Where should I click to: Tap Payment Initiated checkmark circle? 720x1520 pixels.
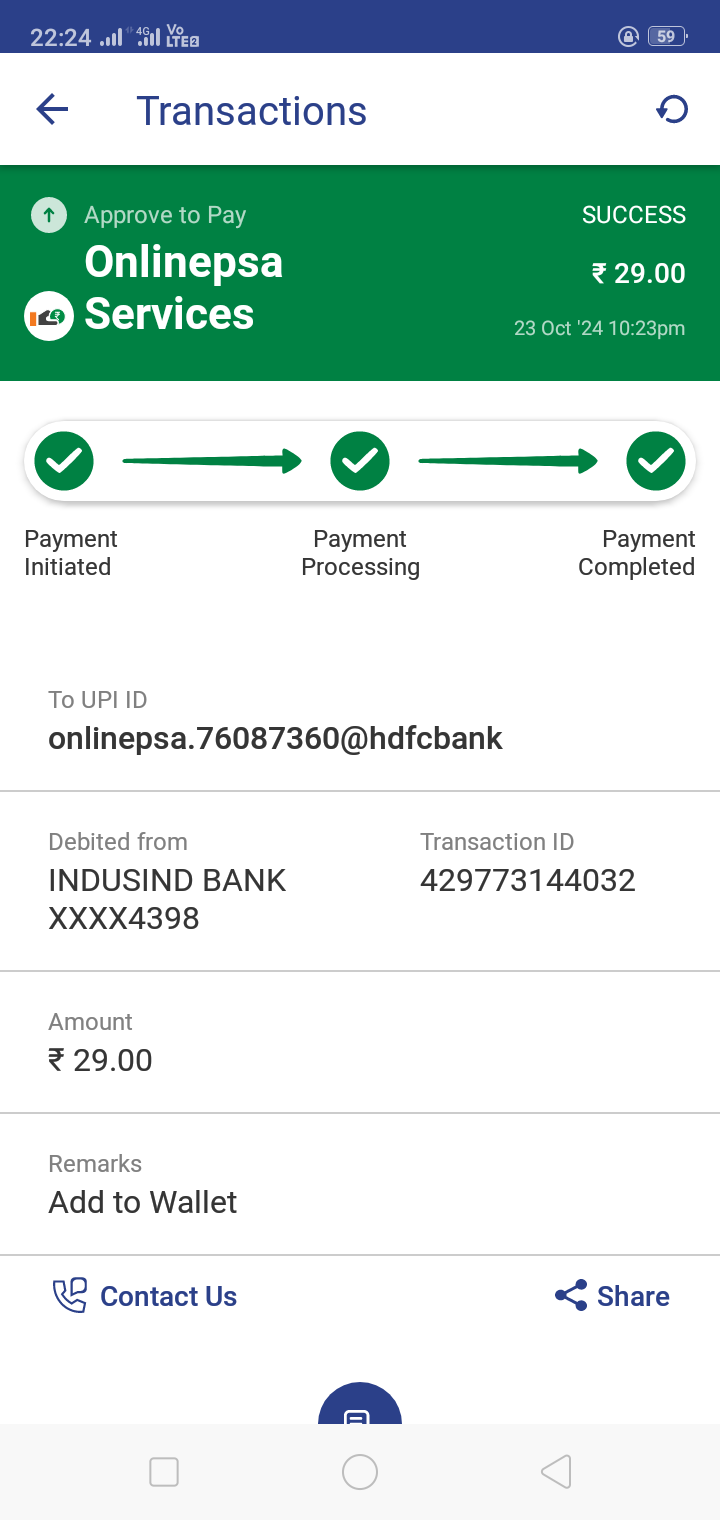(64, 461)
